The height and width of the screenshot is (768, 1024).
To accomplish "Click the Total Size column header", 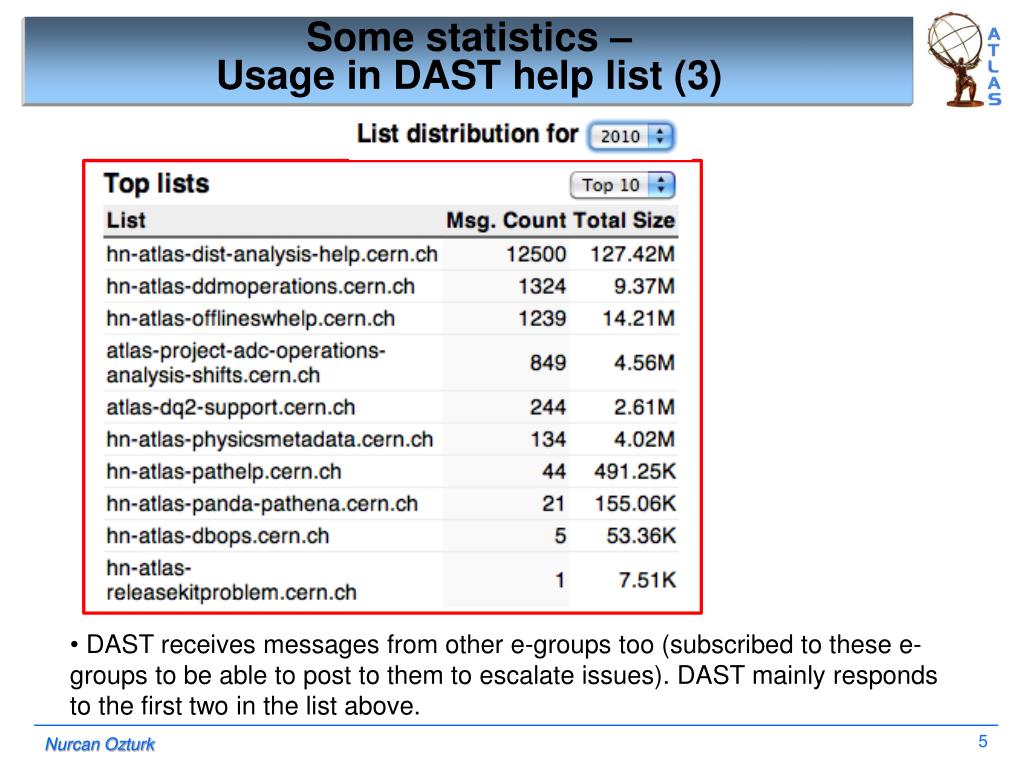I will coord(624,220).
